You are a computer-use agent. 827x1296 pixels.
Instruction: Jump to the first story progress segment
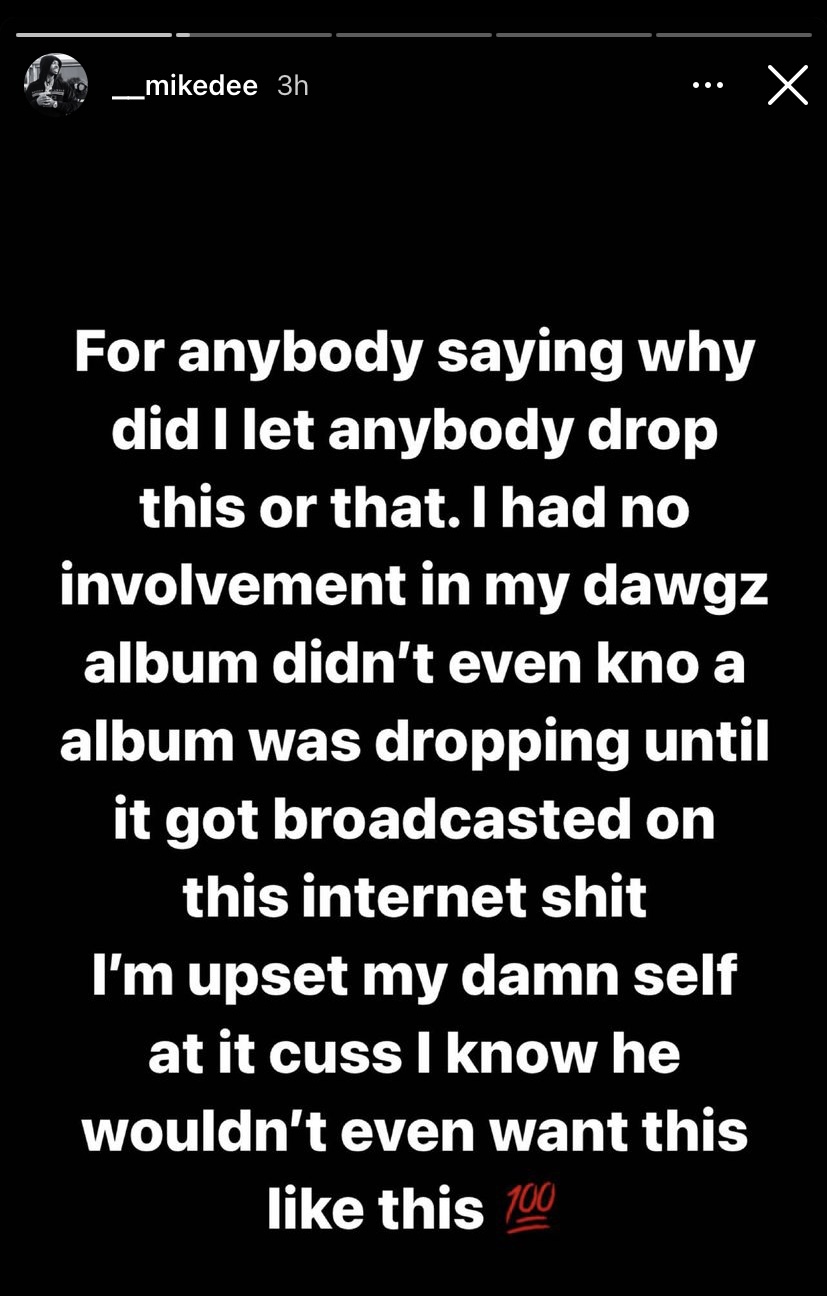coord(94,35)
